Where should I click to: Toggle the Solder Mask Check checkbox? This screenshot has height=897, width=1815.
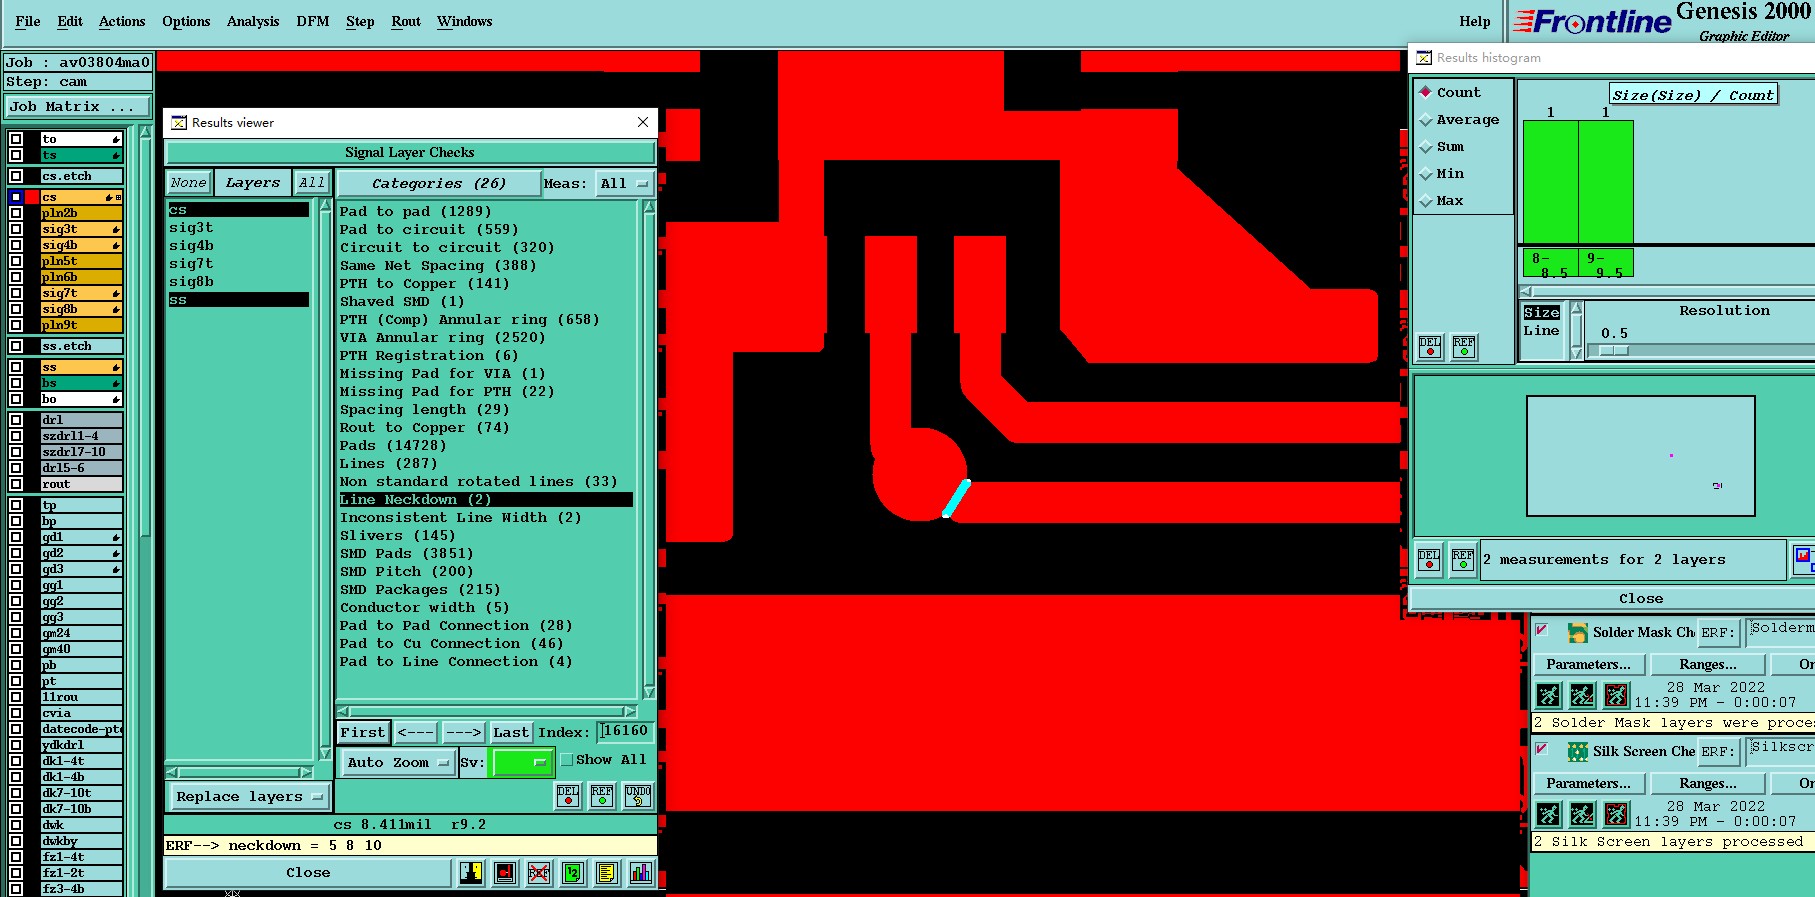click(x=1542, y=630)
